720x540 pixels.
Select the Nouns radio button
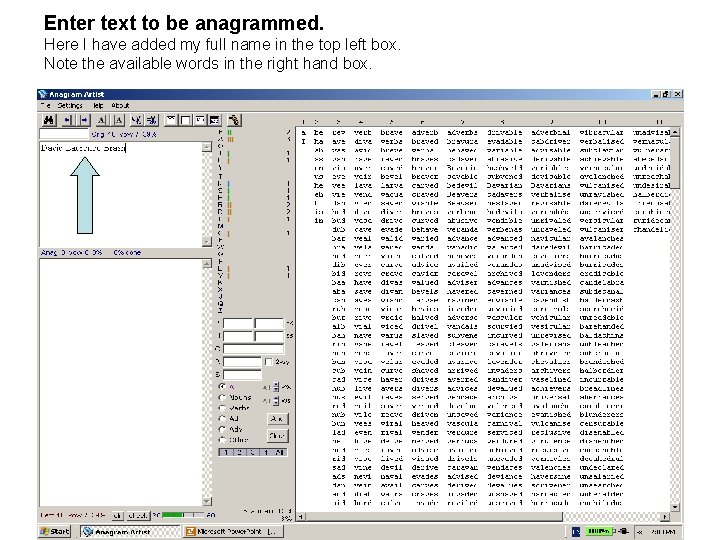click(223, 397)
